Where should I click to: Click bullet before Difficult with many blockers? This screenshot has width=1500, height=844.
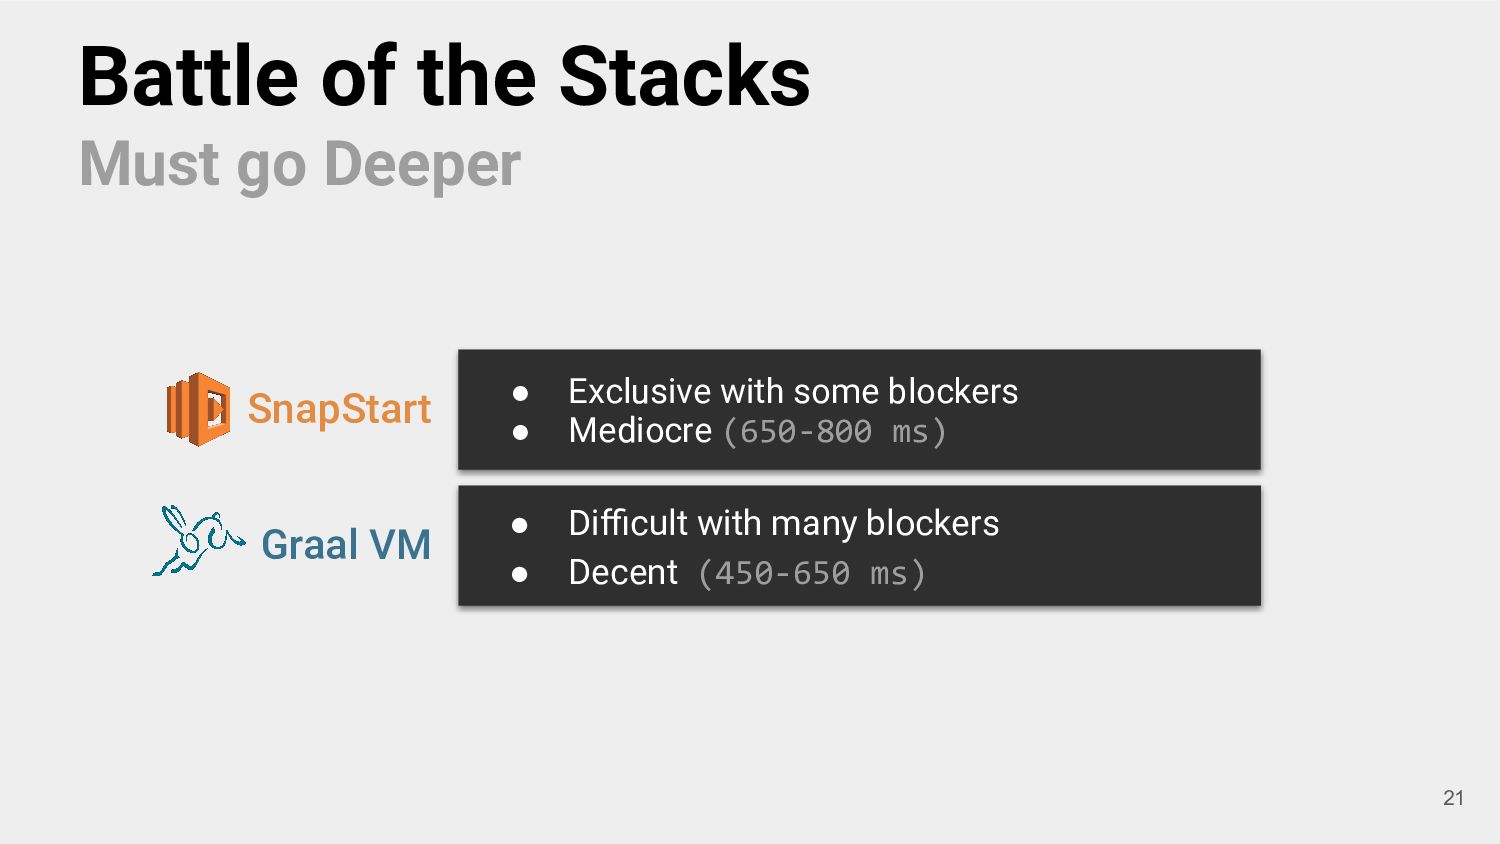[519, 525]
